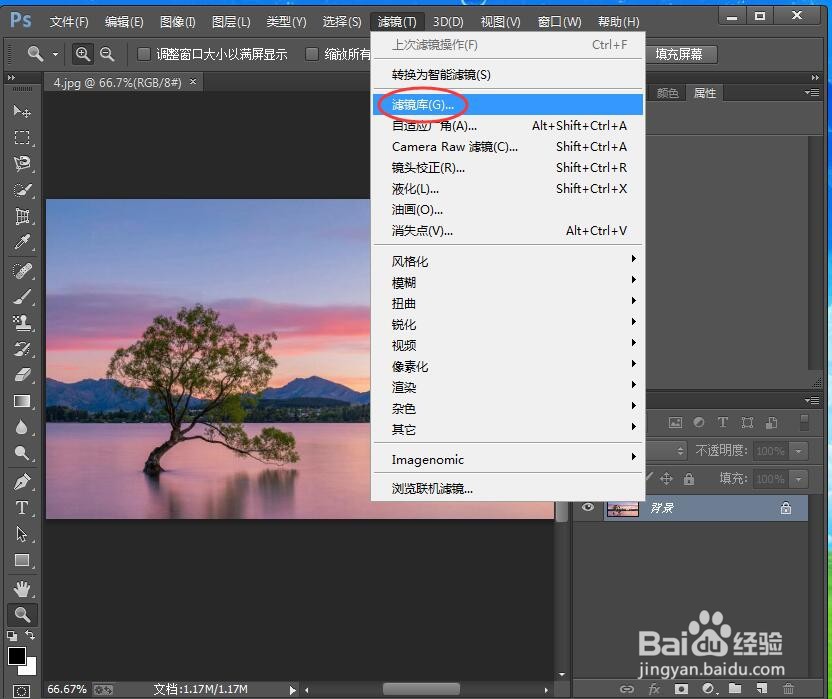Screen dimensions: 832x699
Task: Delete layer with trash icon
Action: click(788, 688)
